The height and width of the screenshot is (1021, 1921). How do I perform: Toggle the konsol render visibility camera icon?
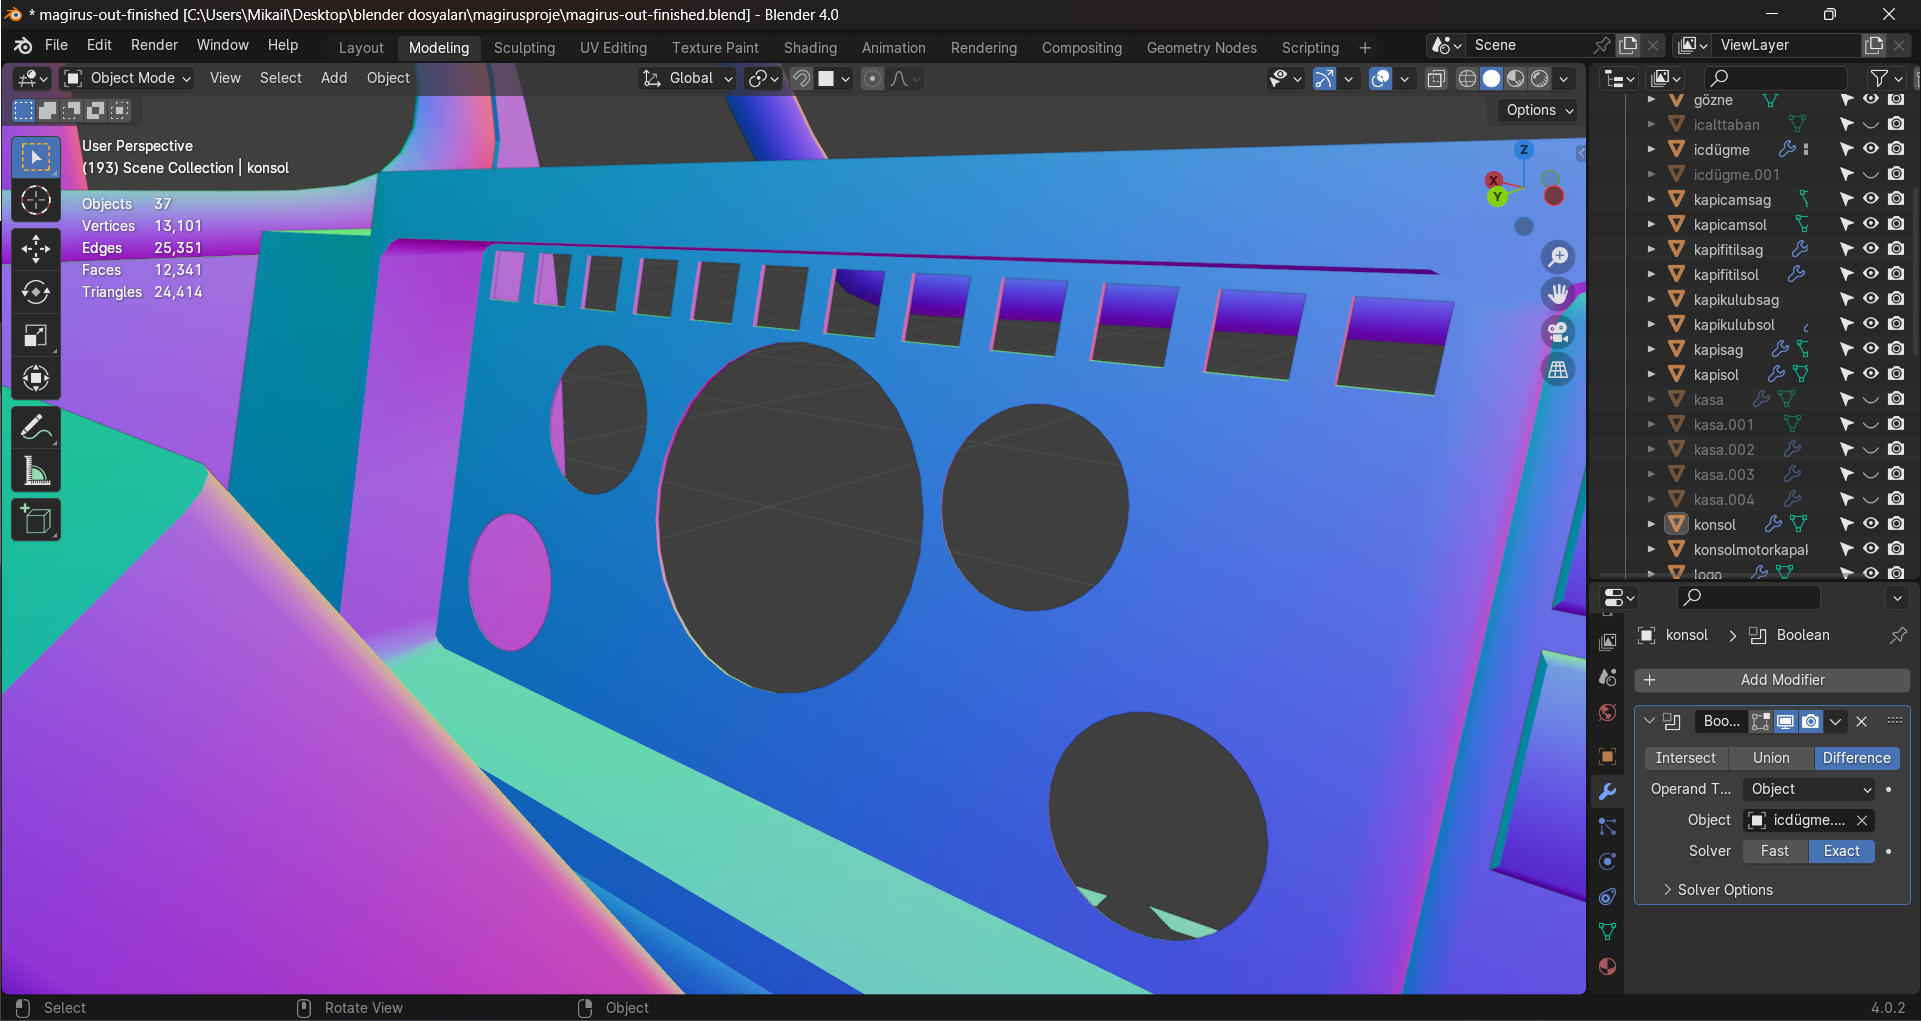(x=1895, y=524)
